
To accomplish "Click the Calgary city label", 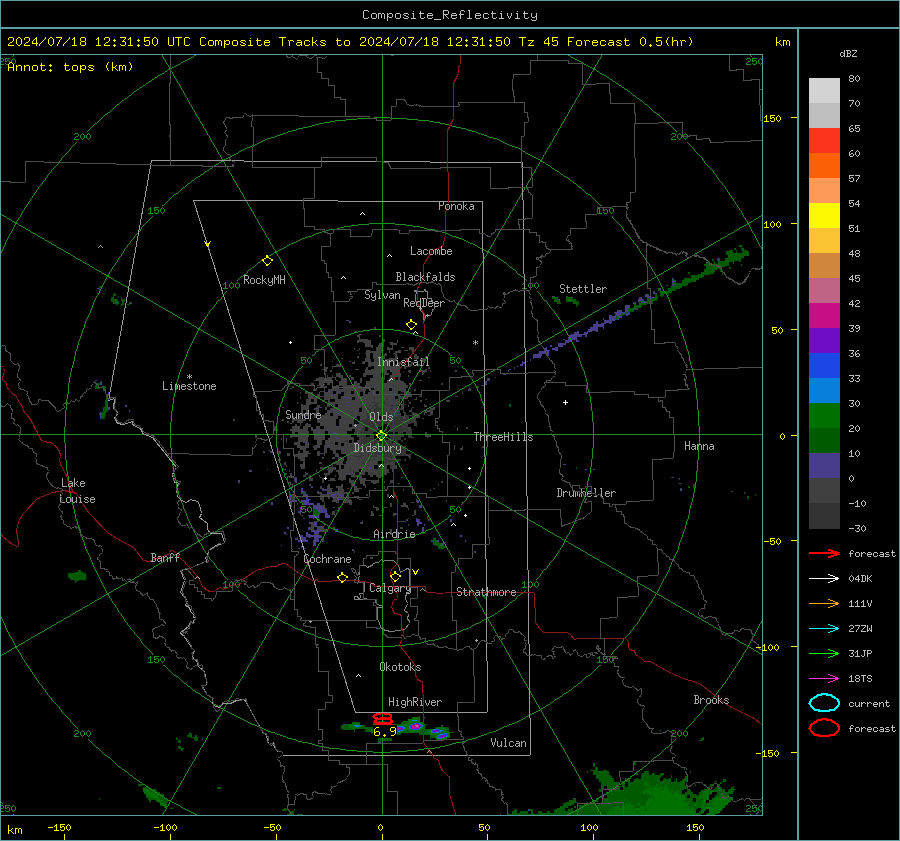I will (x=390, y=588).
